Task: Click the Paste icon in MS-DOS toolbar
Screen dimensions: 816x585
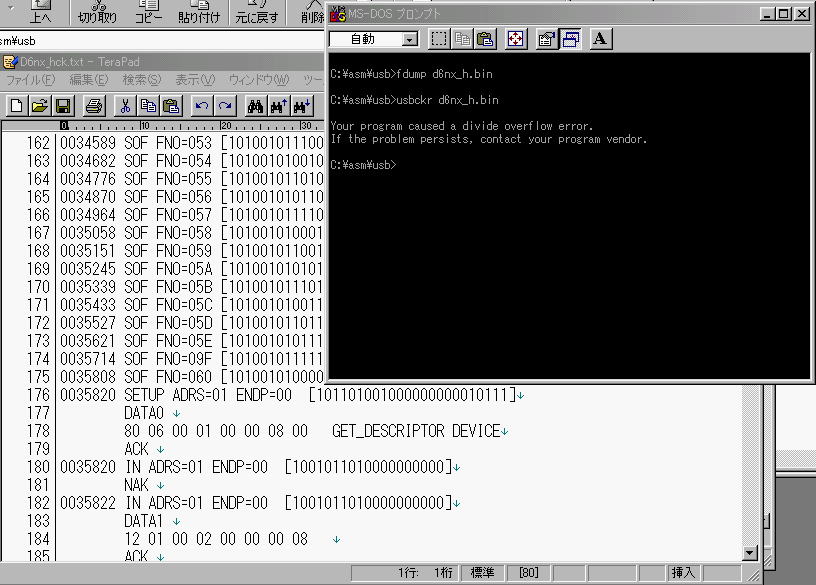Action: (x=485, y=39)
